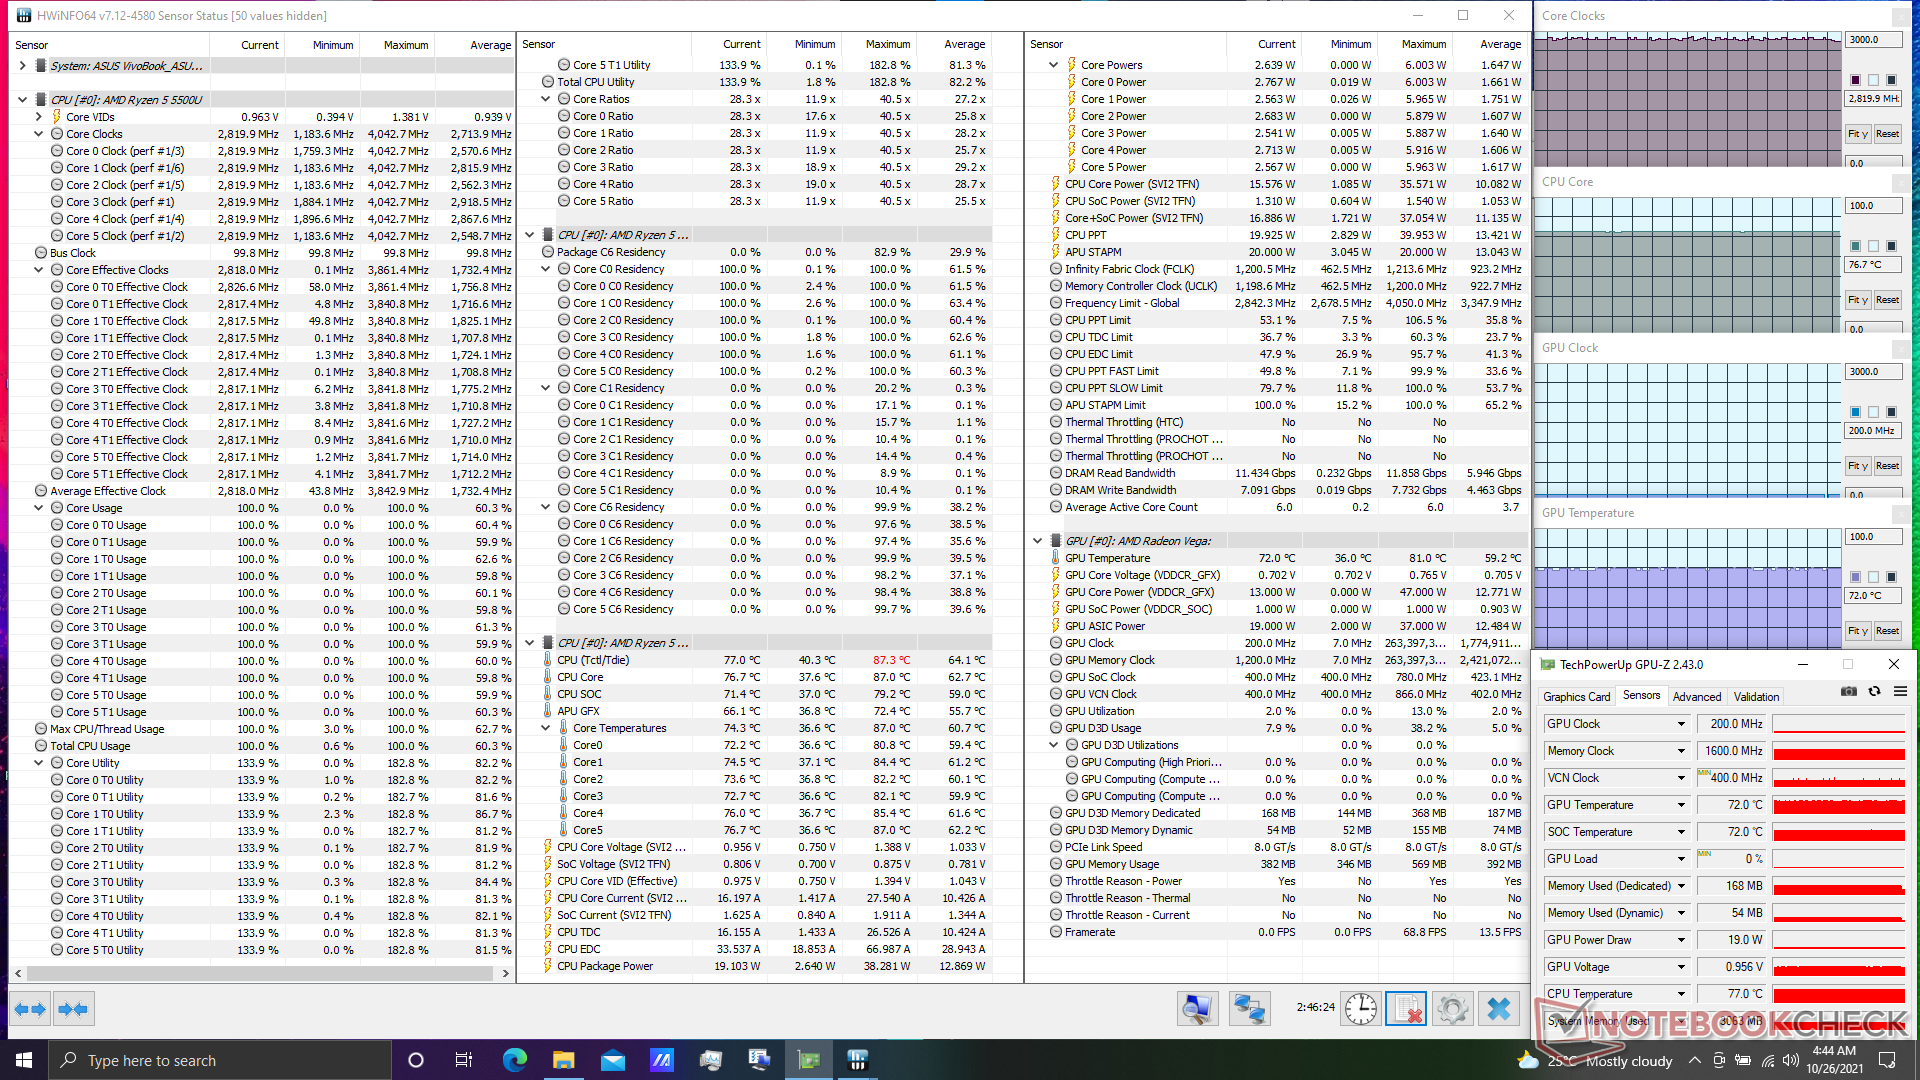Click the Maximum column header in left pane
1920x1080 pixels.
[x=397, y=45]
